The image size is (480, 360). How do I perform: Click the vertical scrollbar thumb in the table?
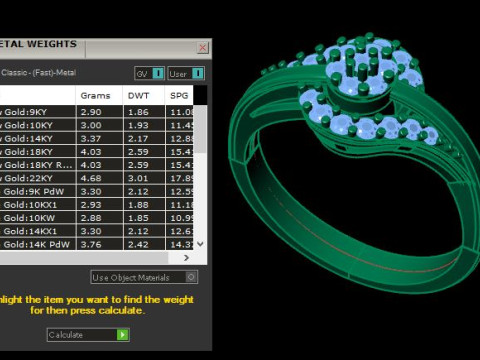coord(200,129)
